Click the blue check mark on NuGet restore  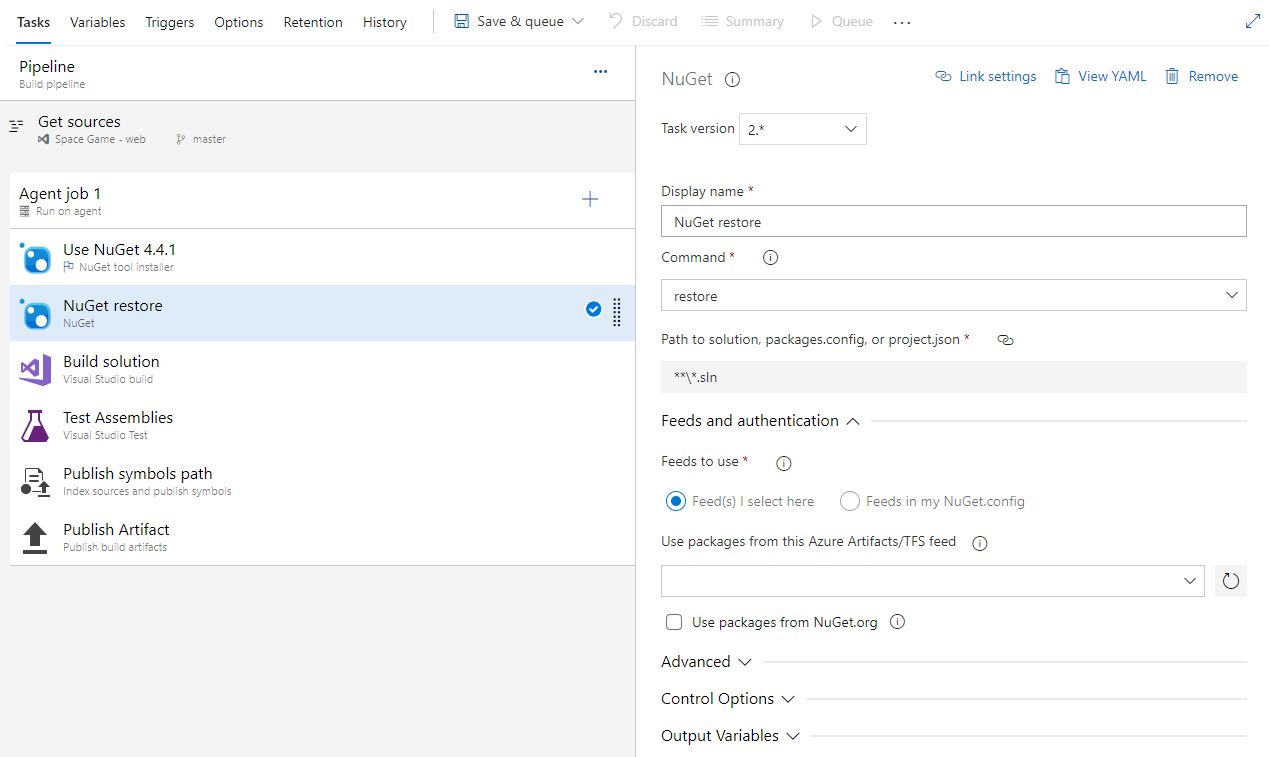pos(593,309)
